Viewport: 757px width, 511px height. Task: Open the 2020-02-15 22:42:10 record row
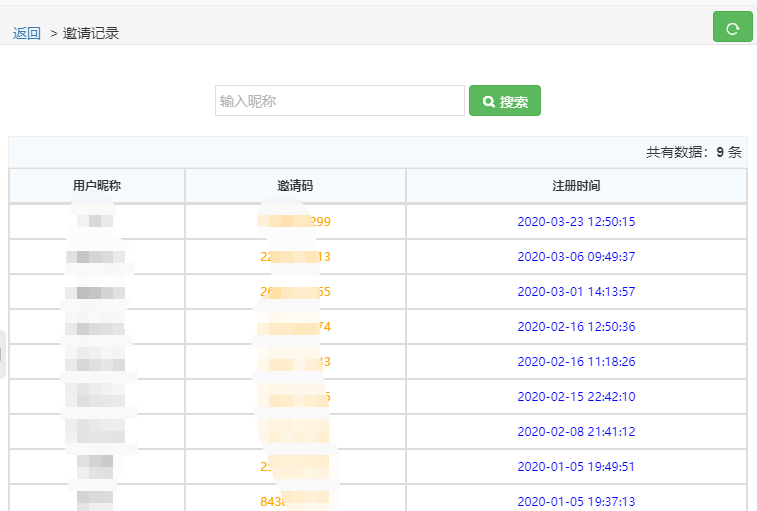[x=576, y=397]
